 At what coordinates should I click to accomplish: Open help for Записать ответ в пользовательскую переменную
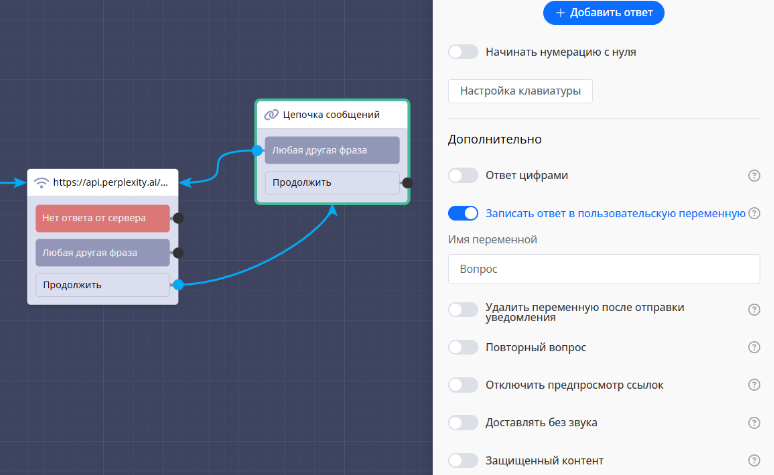pos(754,213)
